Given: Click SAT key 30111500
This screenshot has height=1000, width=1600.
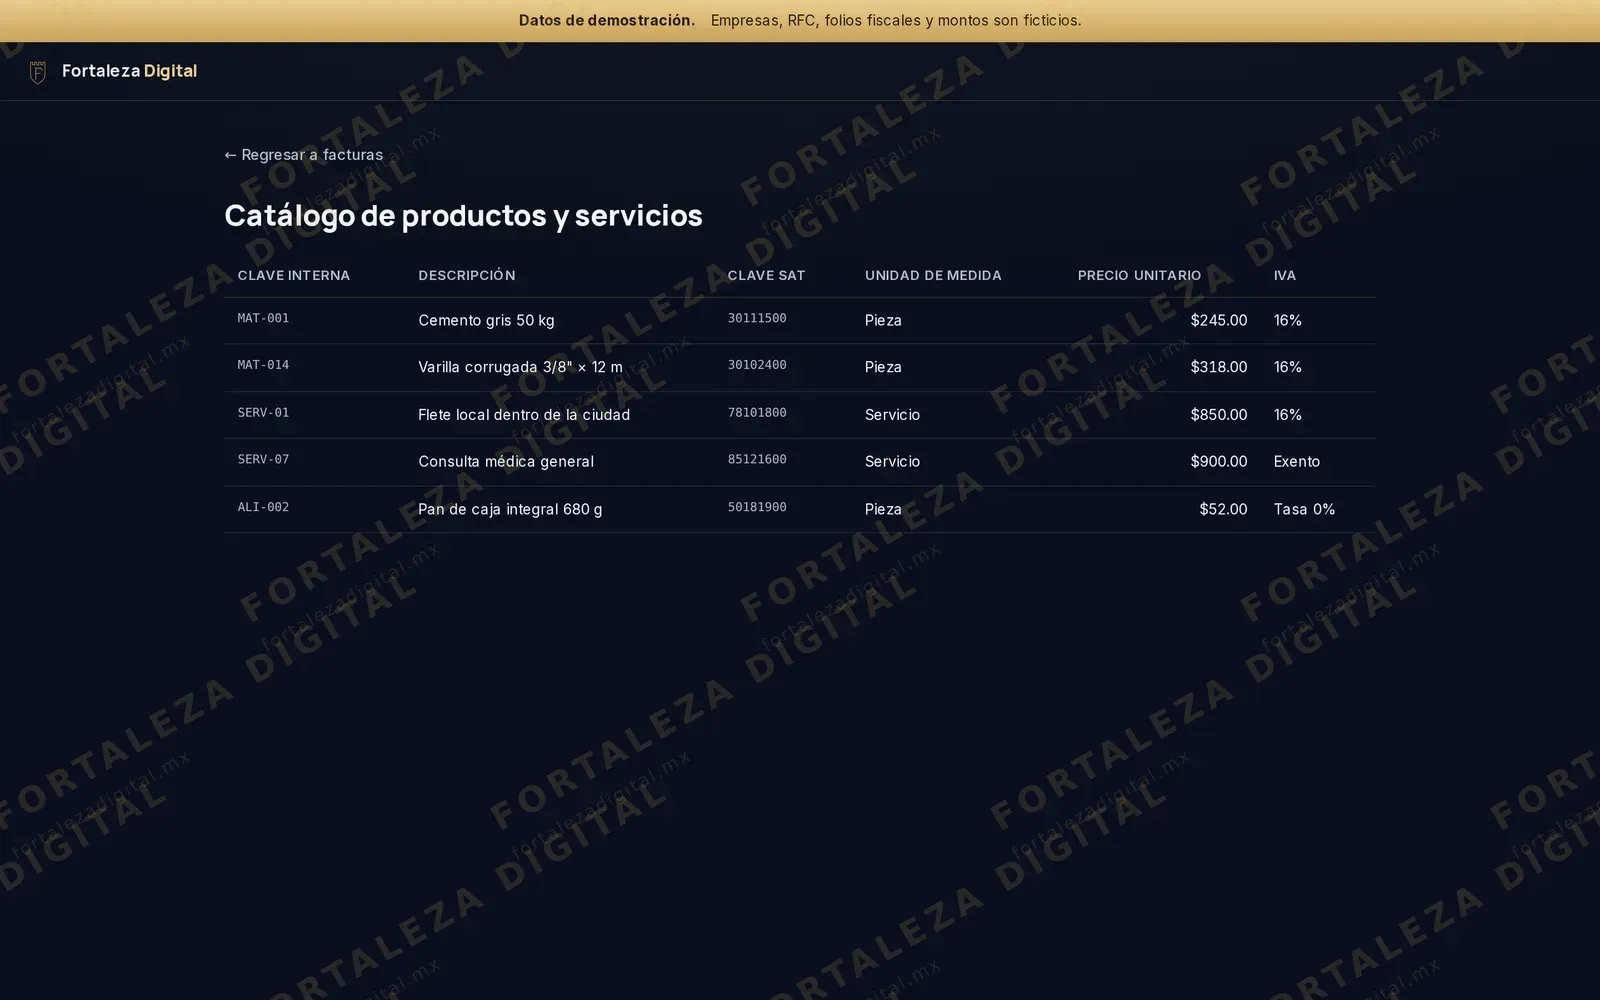Looking at the screenshot, I should pyautogui.click(x=757, y=318).
